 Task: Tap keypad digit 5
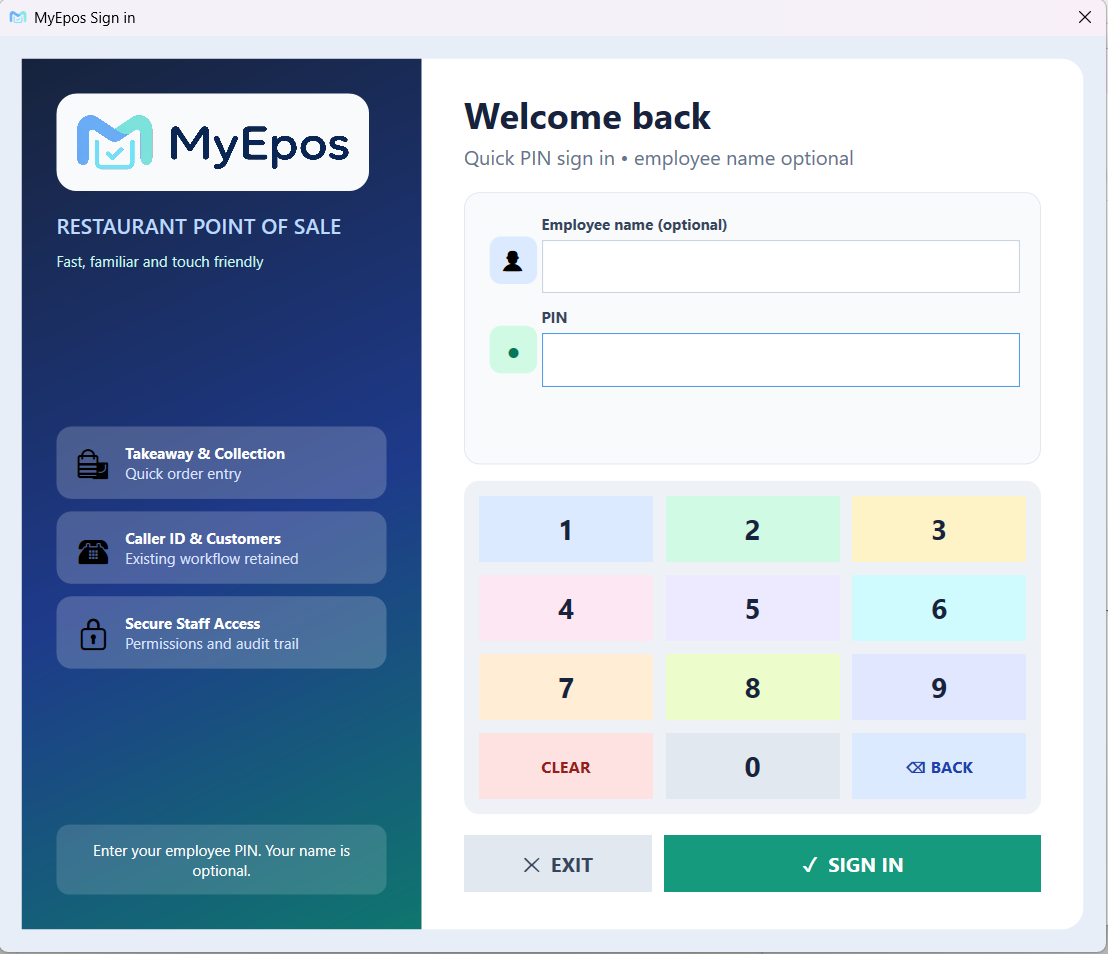point(753,608)
